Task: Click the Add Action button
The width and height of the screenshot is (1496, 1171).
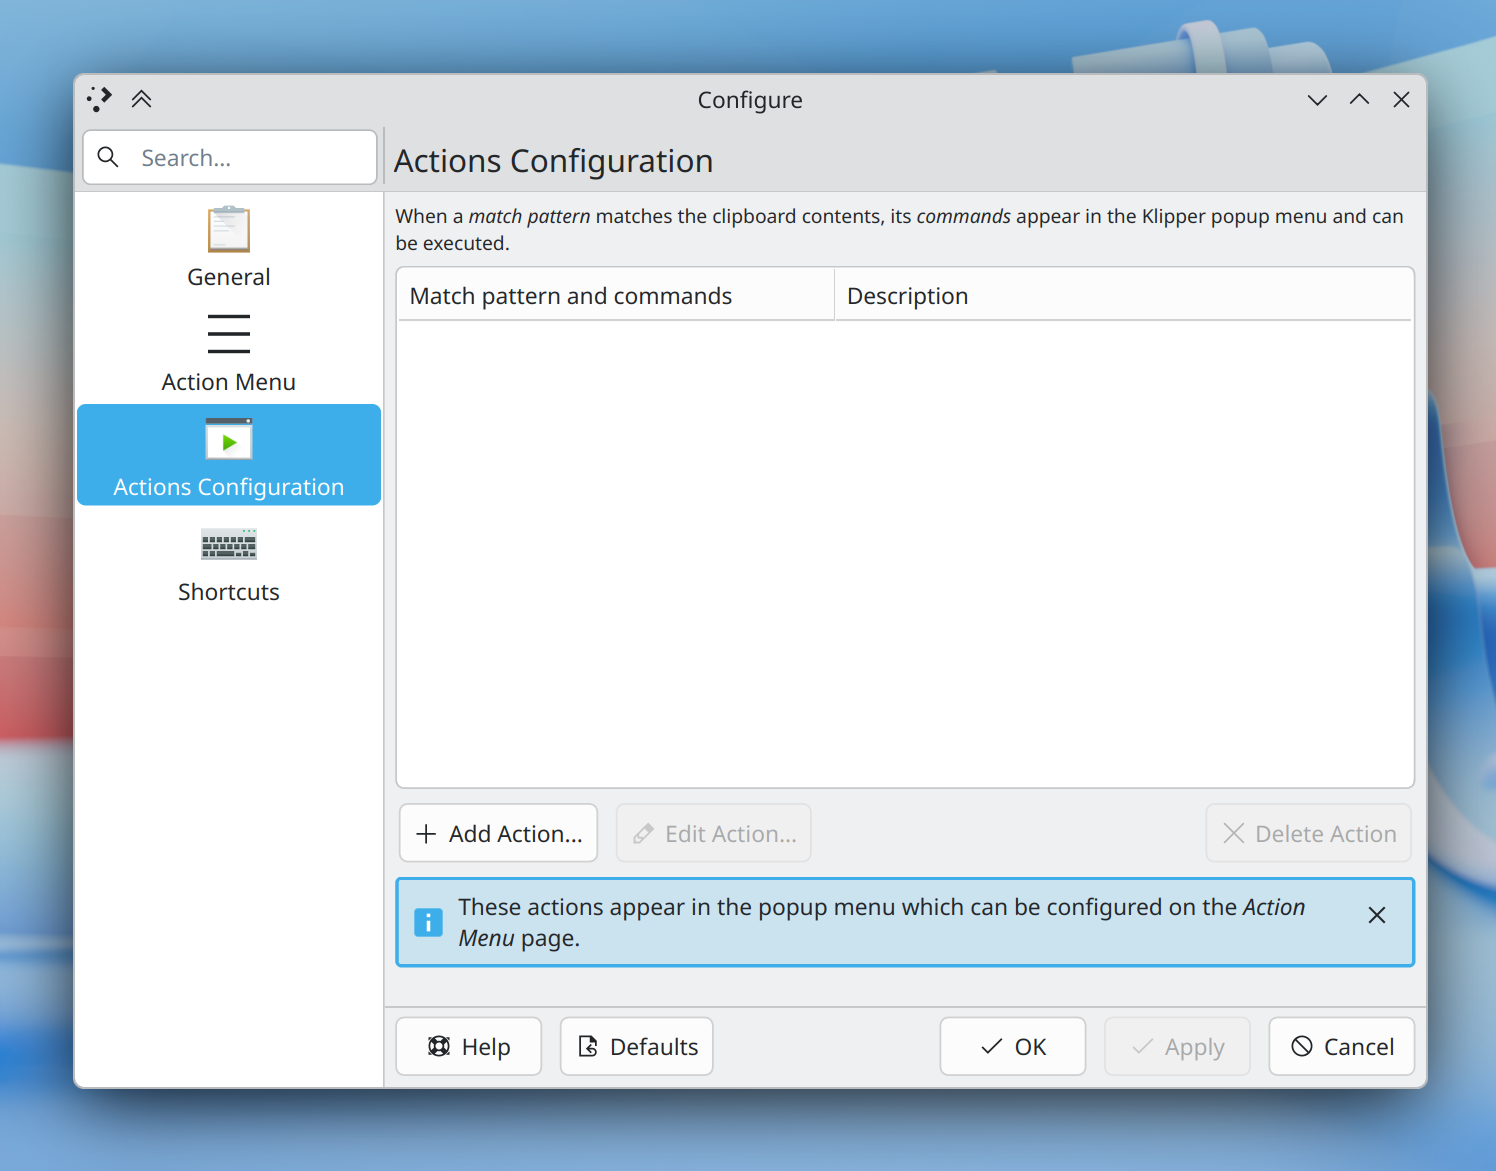Action: point(498,833)
